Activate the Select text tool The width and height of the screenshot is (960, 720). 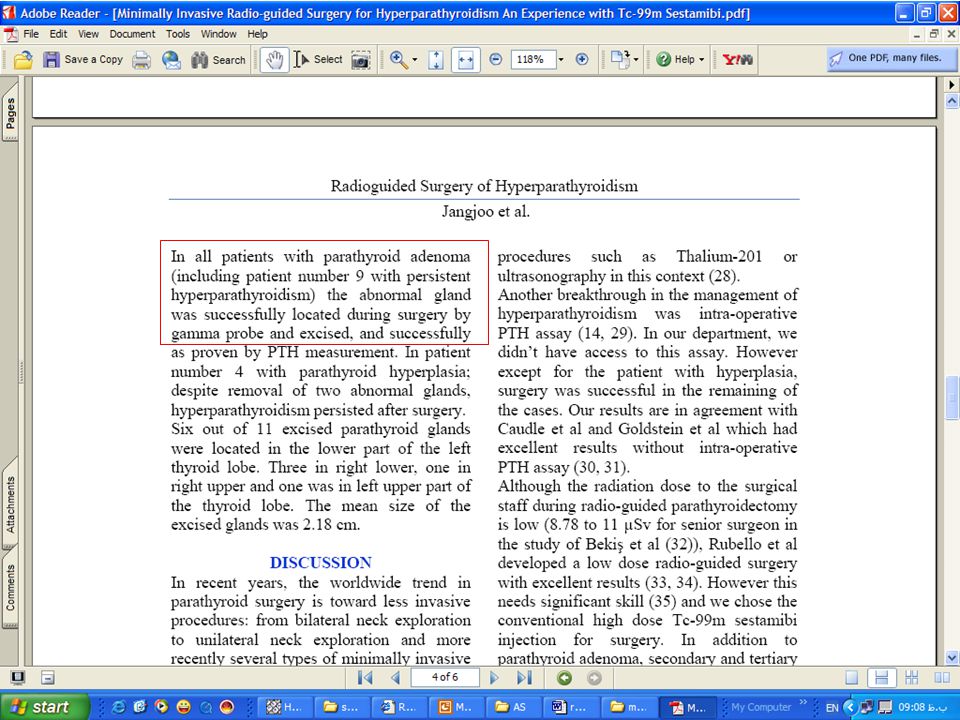[318, 59]
